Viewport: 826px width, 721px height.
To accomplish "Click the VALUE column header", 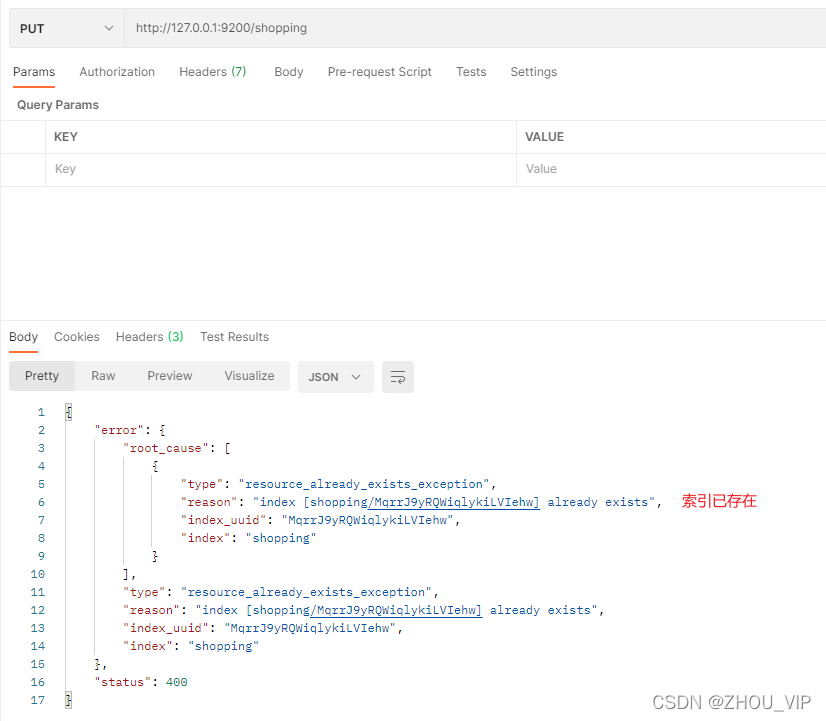I will pos(544,137).
